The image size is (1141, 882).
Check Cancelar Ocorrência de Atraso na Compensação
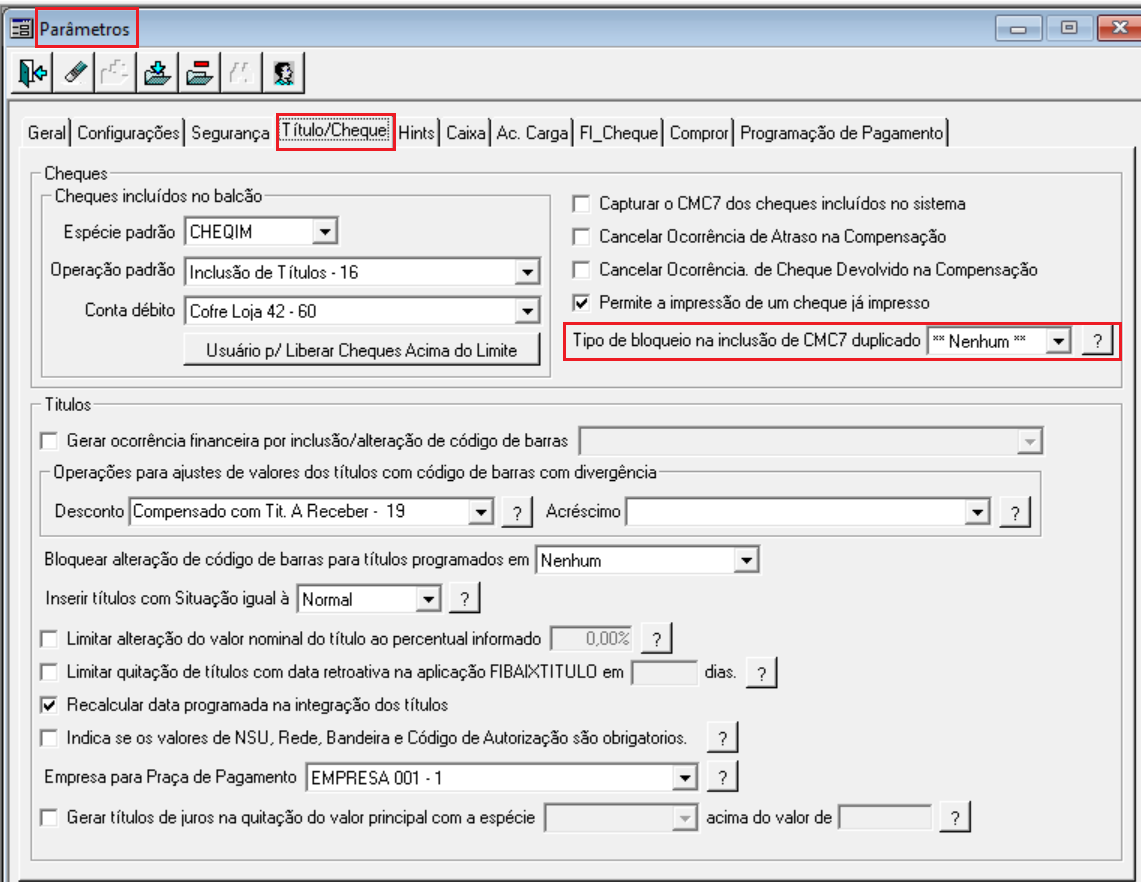[581, 237]
